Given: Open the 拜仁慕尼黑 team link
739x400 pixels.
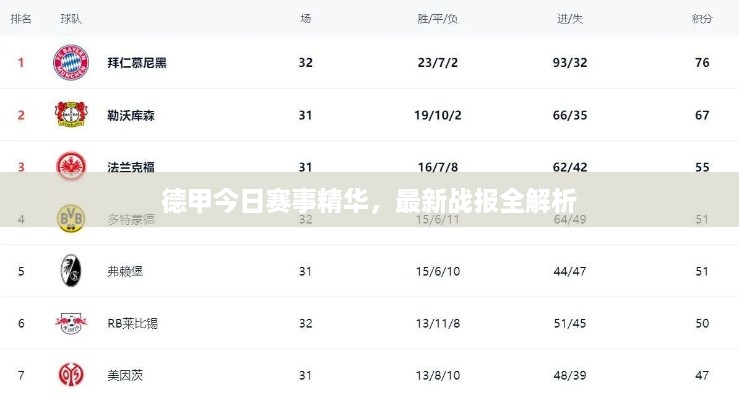Looking at the screenshot, I should 137,63.
